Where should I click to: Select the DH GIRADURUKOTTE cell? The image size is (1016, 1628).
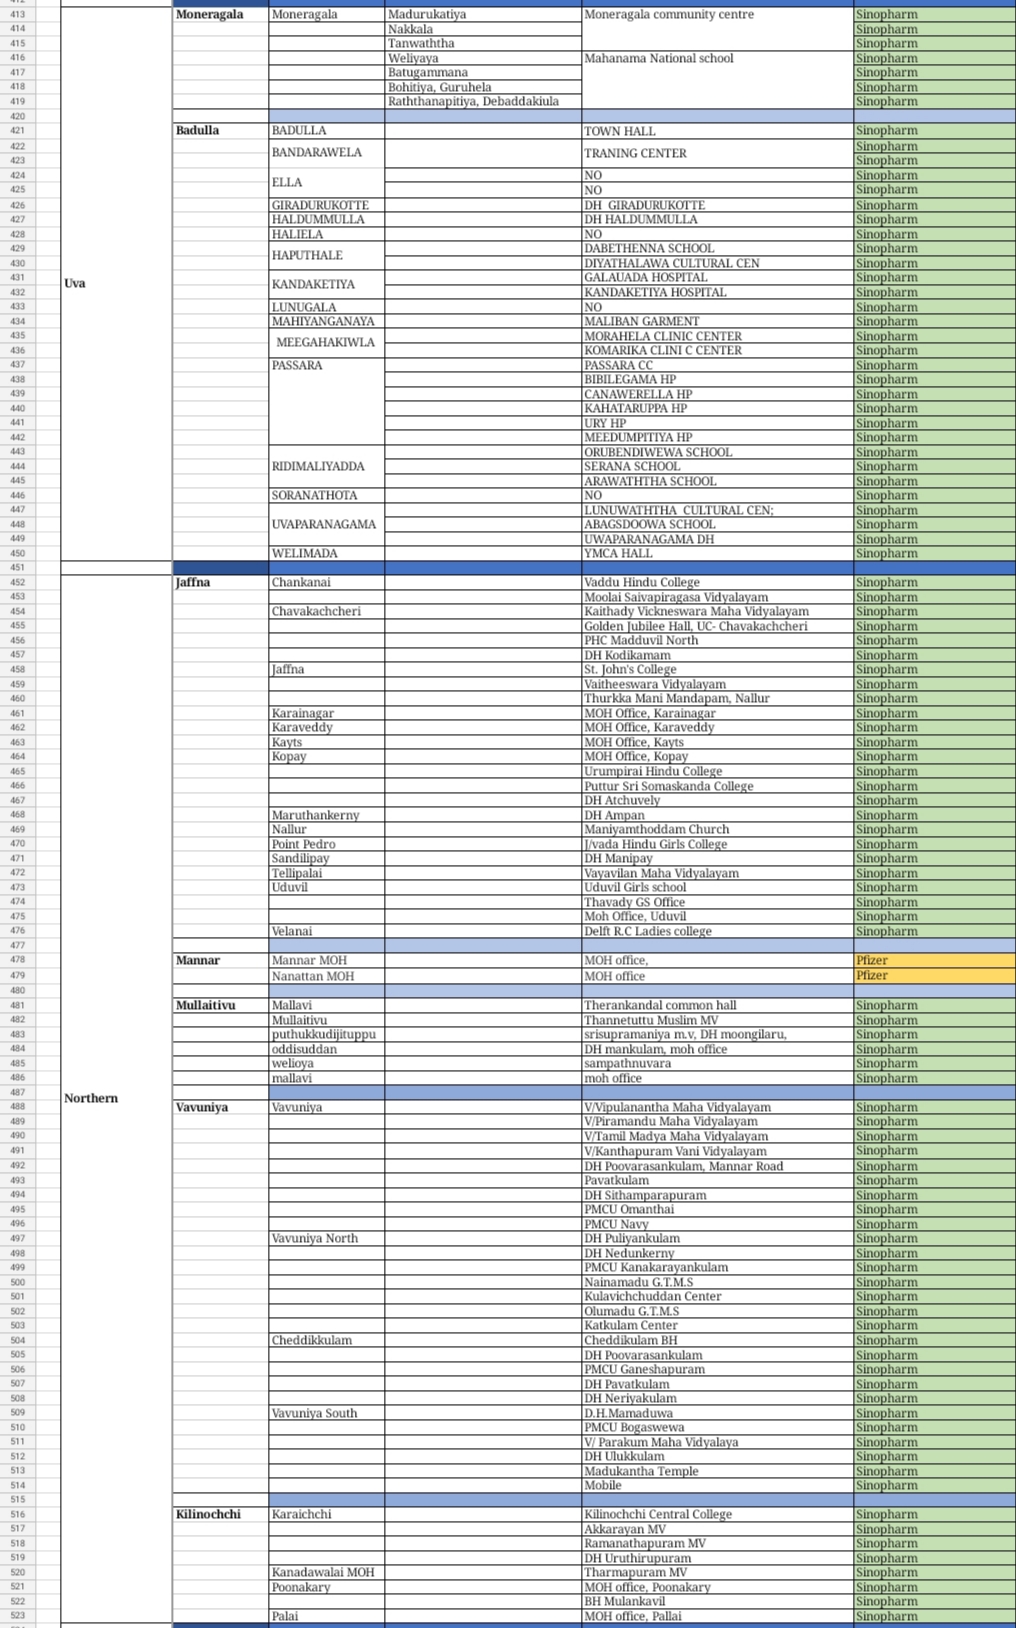[x=717, y=205]
